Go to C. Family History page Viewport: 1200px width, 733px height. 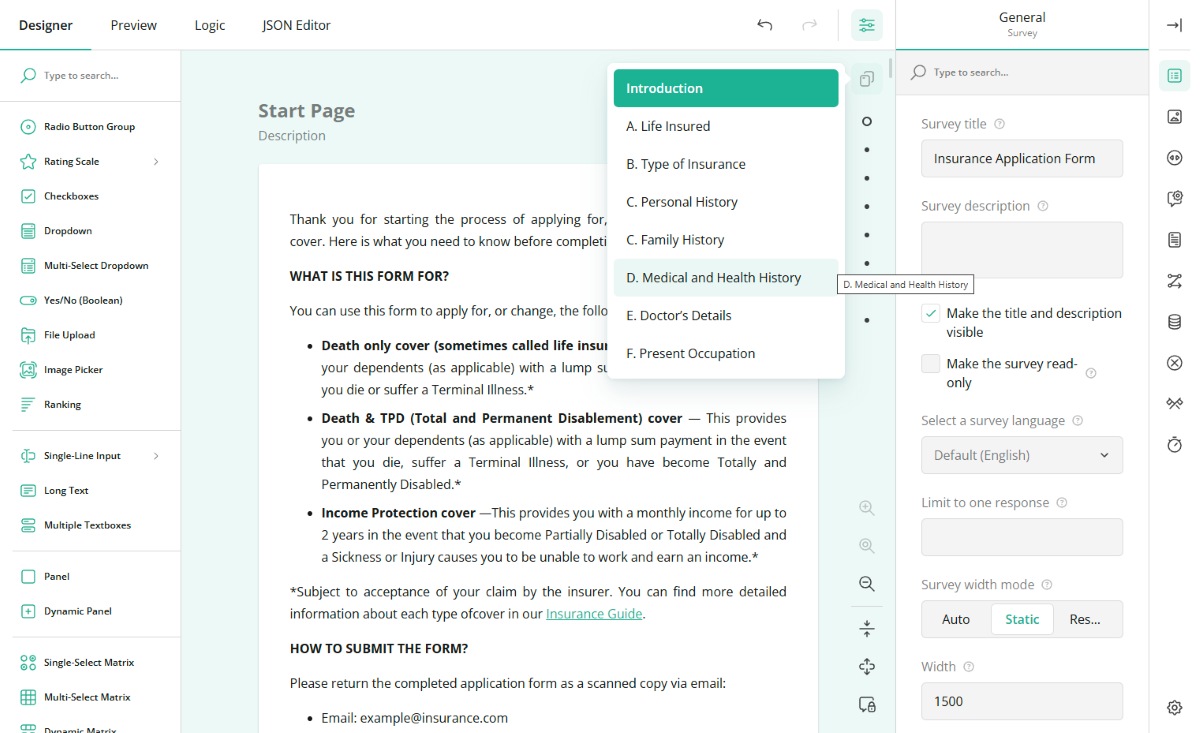click(726, 240)
